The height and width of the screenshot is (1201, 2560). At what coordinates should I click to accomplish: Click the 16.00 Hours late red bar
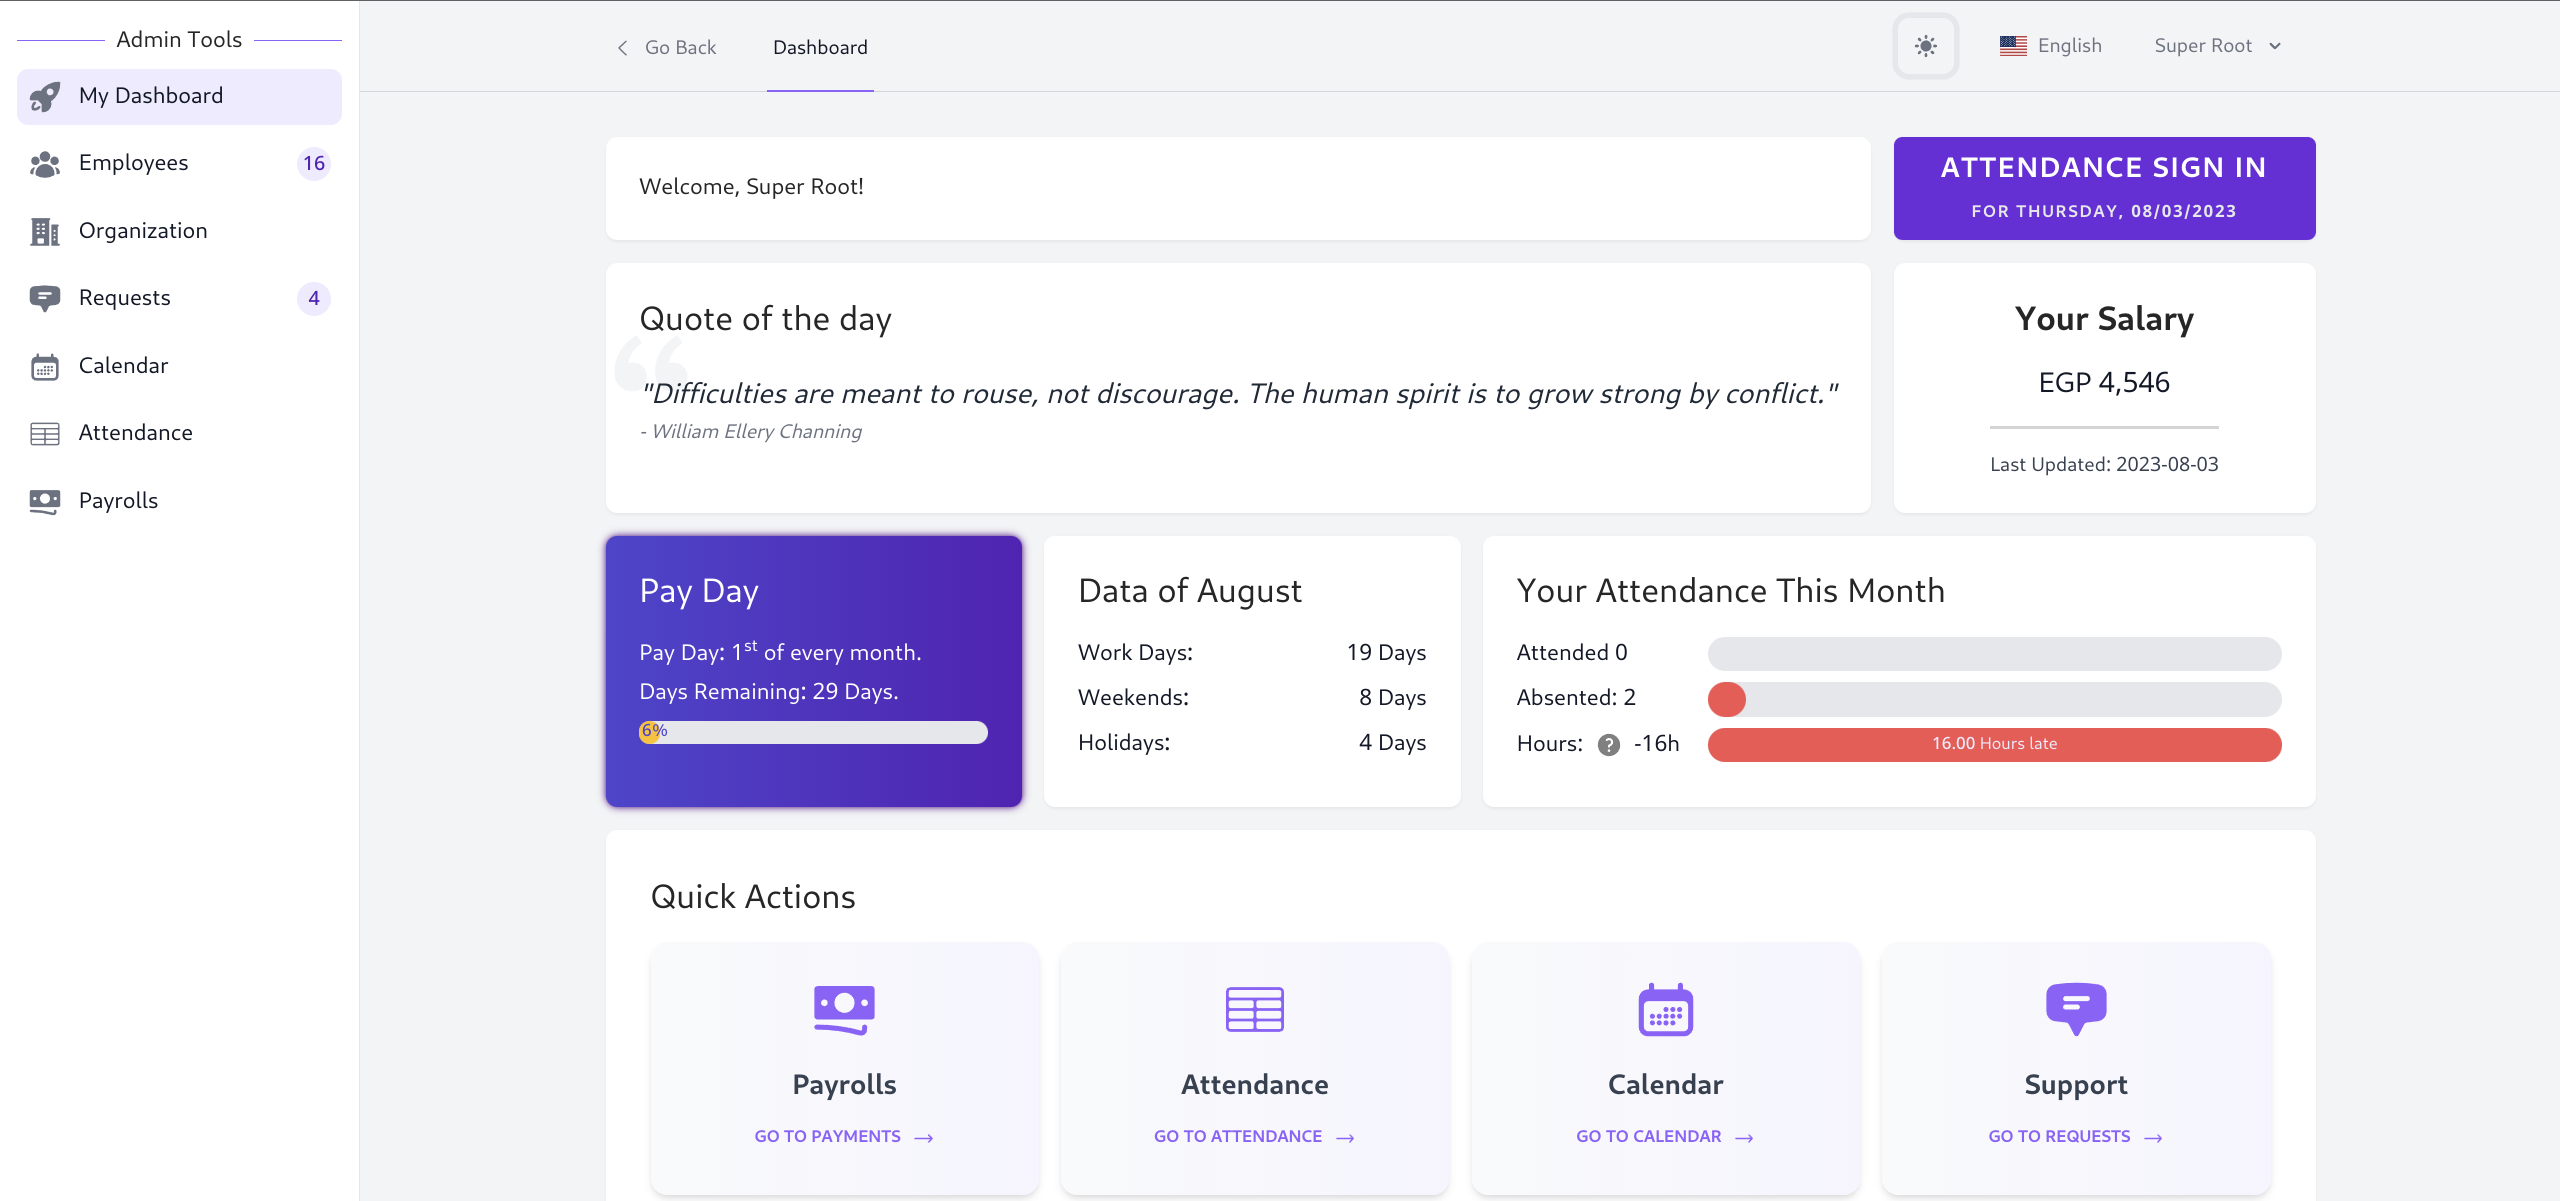1994,744
